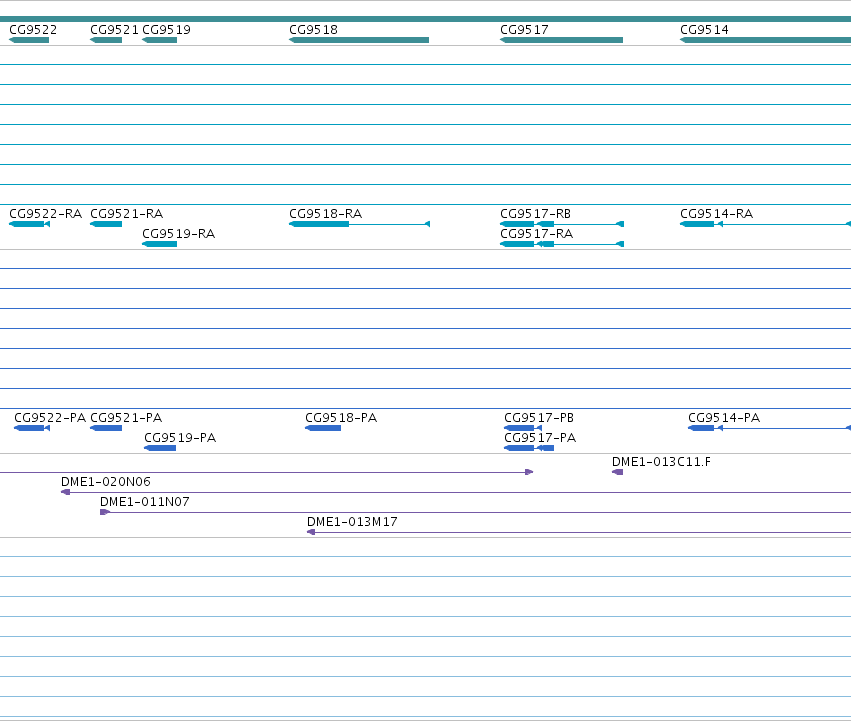Click the CG9521-RA transcript bar

pos(106,224)
